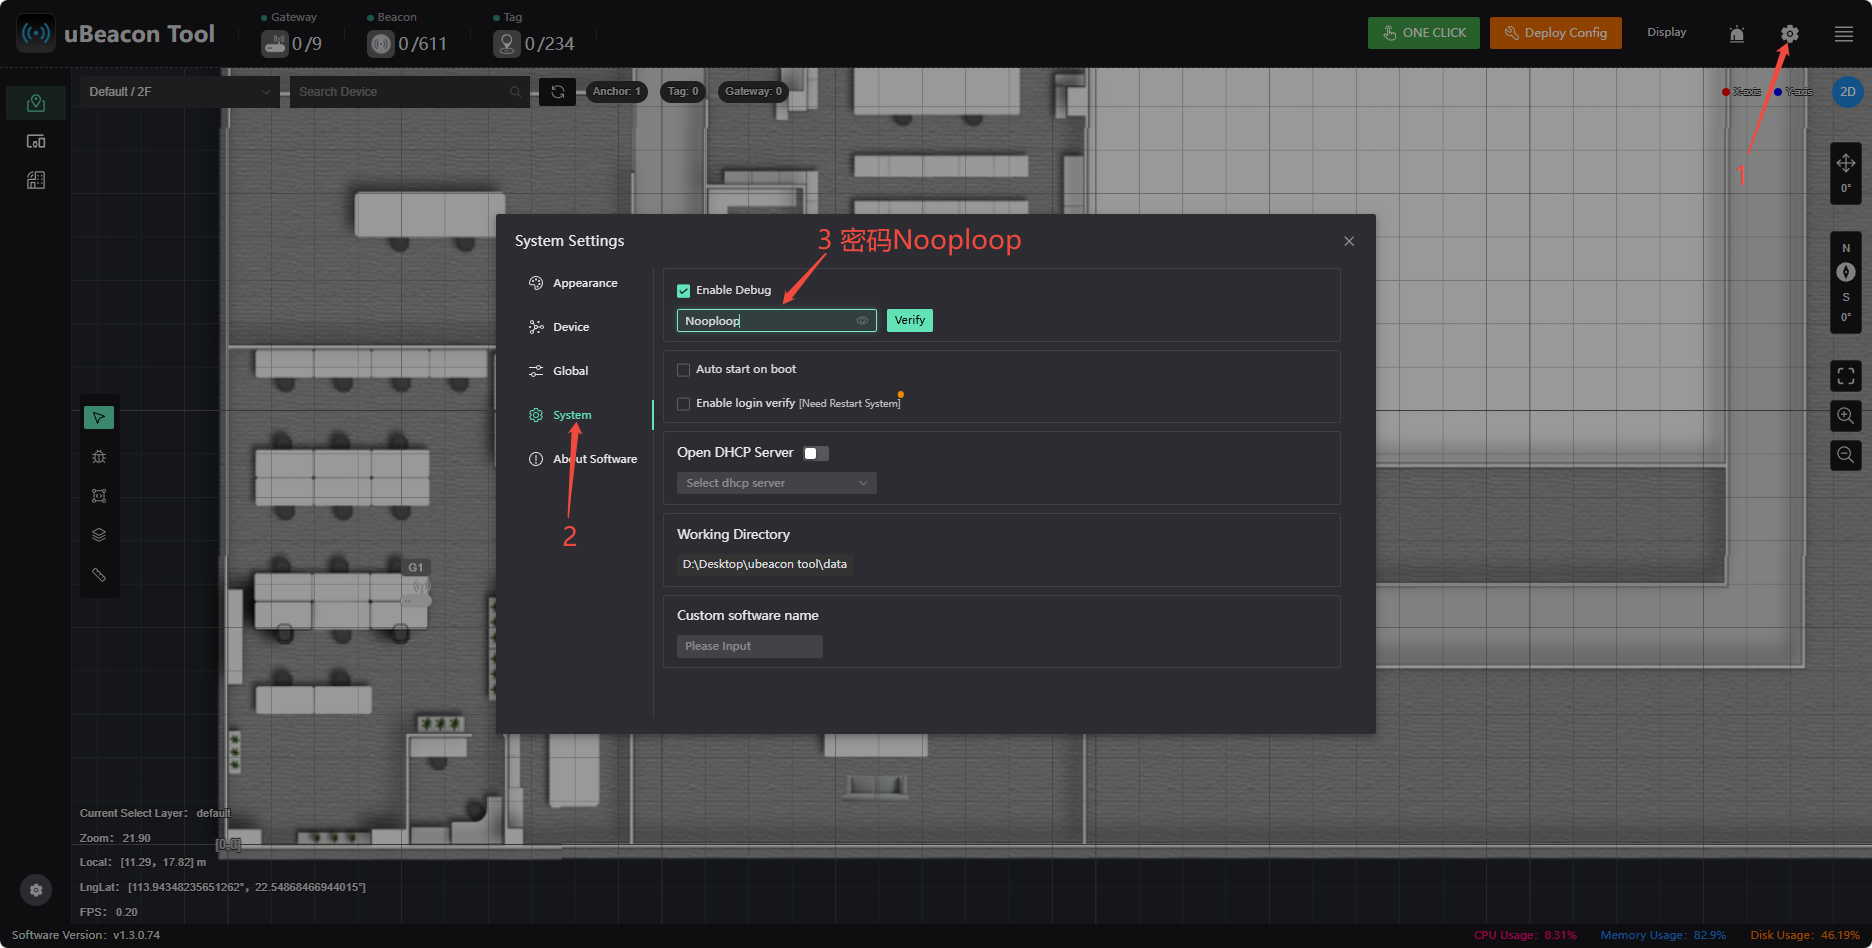1872x948 pixels.
Task: Focus the Search Device field
Action: click(409, 92)
